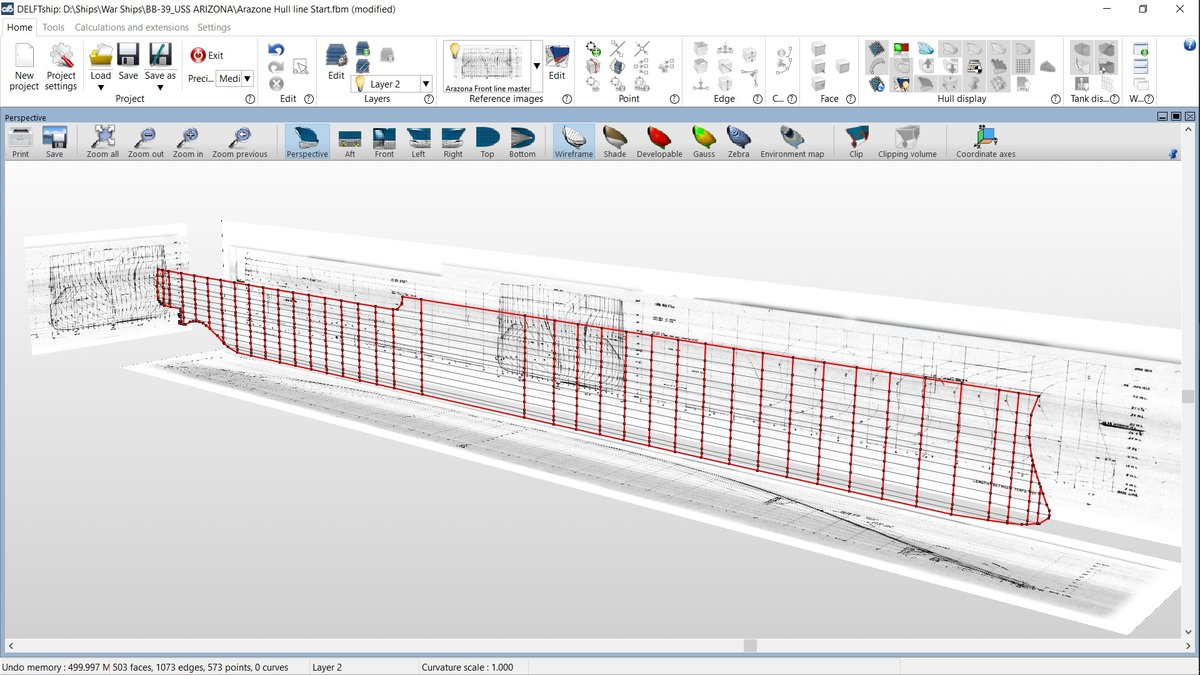Toggle the Wireframe display mode
Viewport: 1200px width, 675px height.
point(574,142)
